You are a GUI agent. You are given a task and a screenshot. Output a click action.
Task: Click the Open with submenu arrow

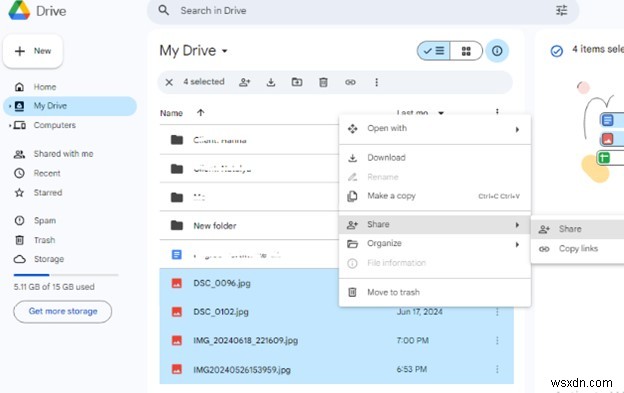pyautogui.click(x=517, y=130)
